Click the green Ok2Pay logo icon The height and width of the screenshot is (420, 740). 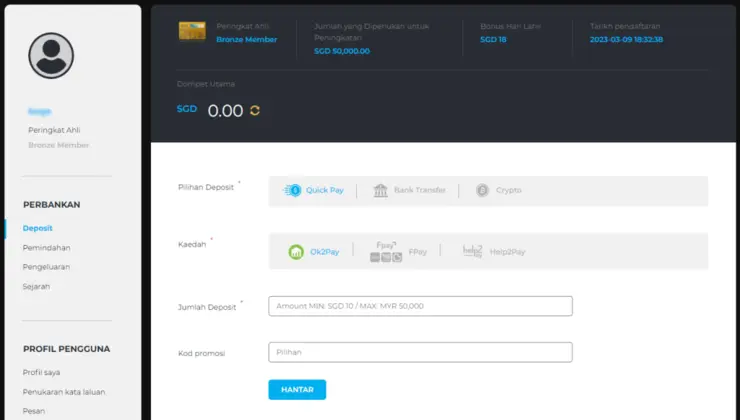296,252
